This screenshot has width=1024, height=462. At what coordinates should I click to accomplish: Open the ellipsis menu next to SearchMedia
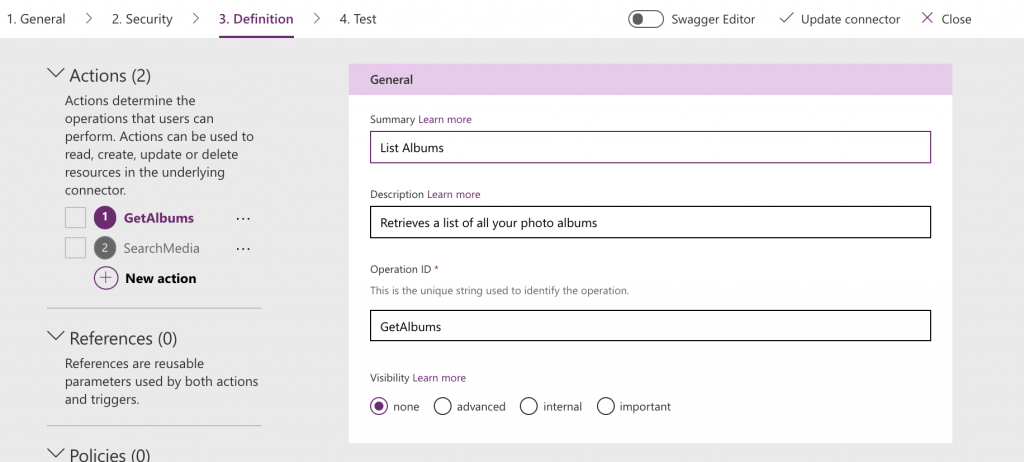[243, 248]
